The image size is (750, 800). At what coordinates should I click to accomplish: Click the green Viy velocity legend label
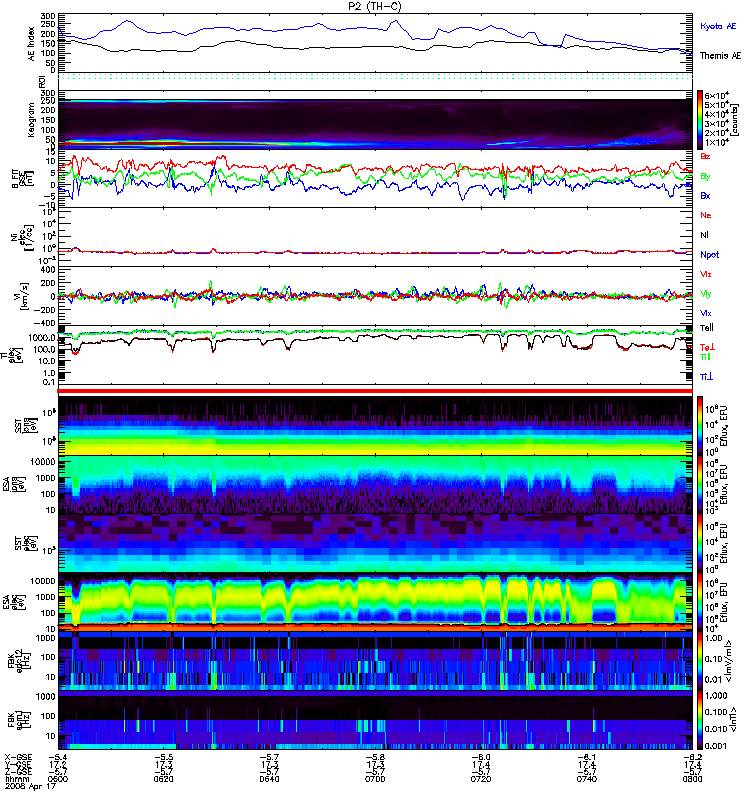706,294
